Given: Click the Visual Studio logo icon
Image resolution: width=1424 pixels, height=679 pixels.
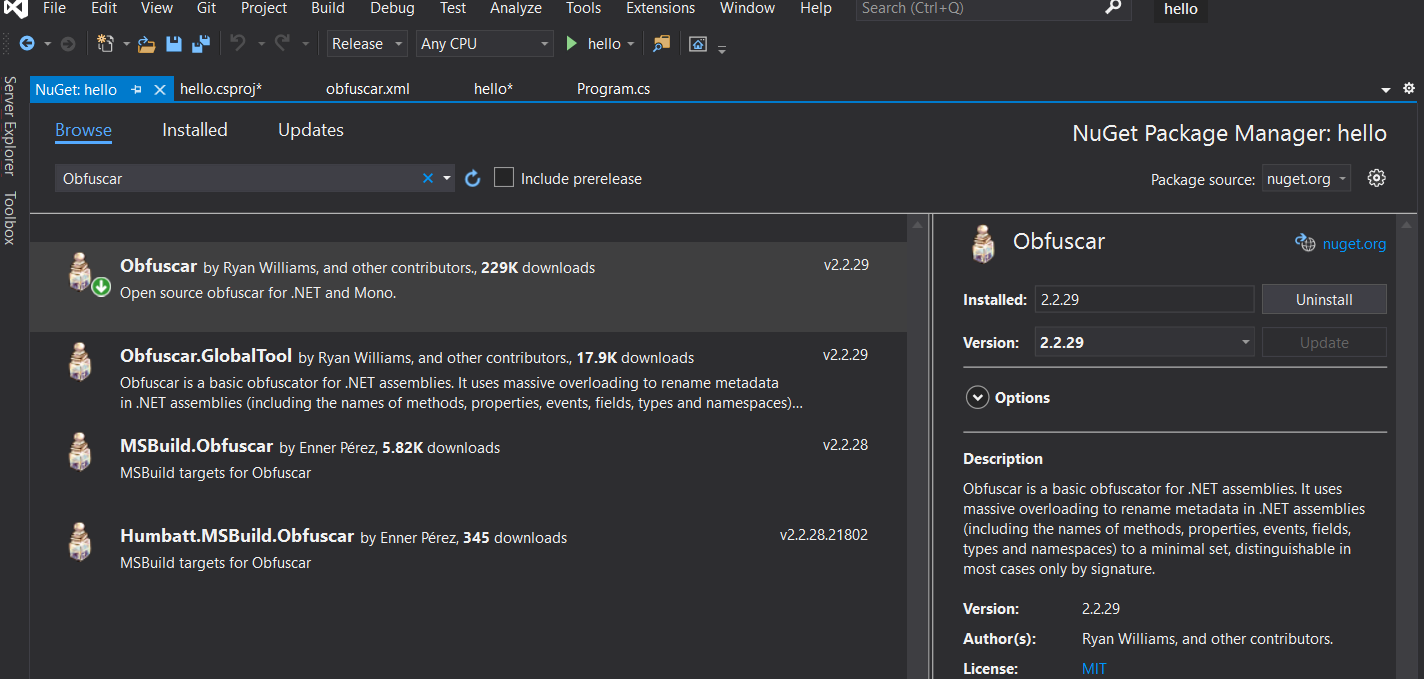Looking at the screenshot, I should (x=15, y=9).
